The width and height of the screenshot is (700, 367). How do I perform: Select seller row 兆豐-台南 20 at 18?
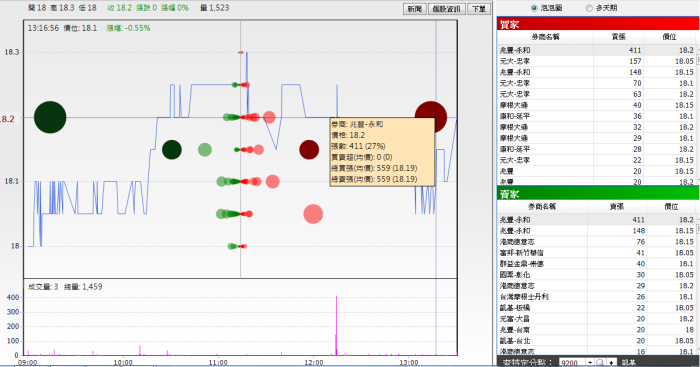pos(596,329)
